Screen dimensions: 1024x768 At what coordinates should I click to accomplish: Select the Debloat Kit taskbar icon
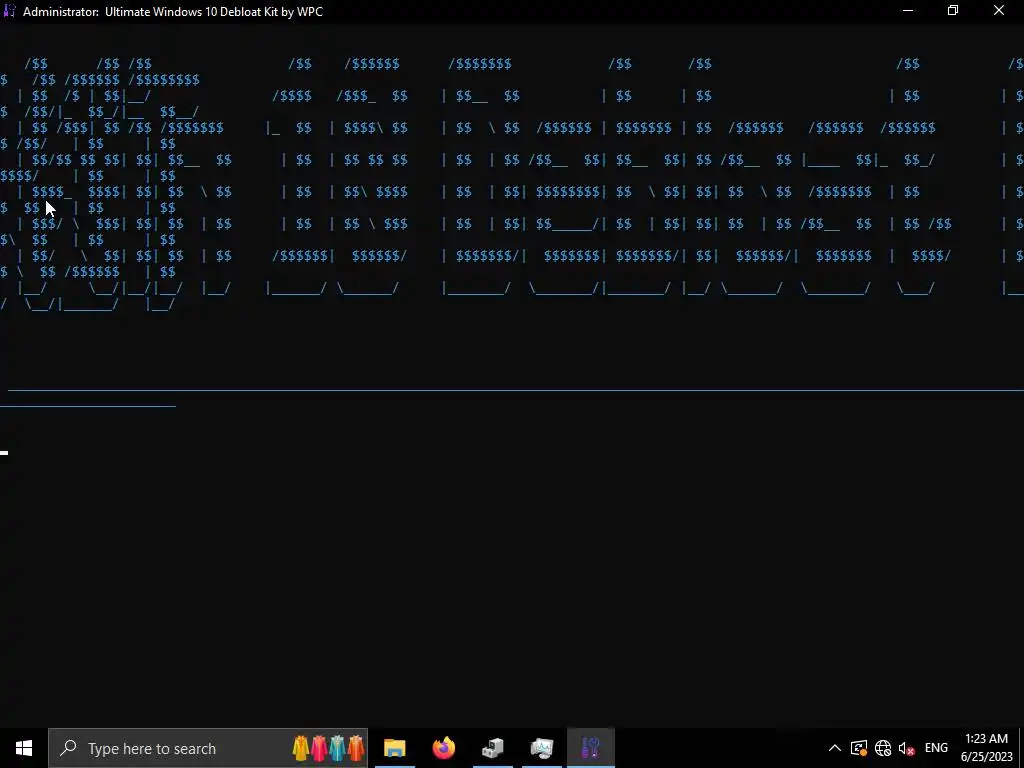click(x=591, y=748)
